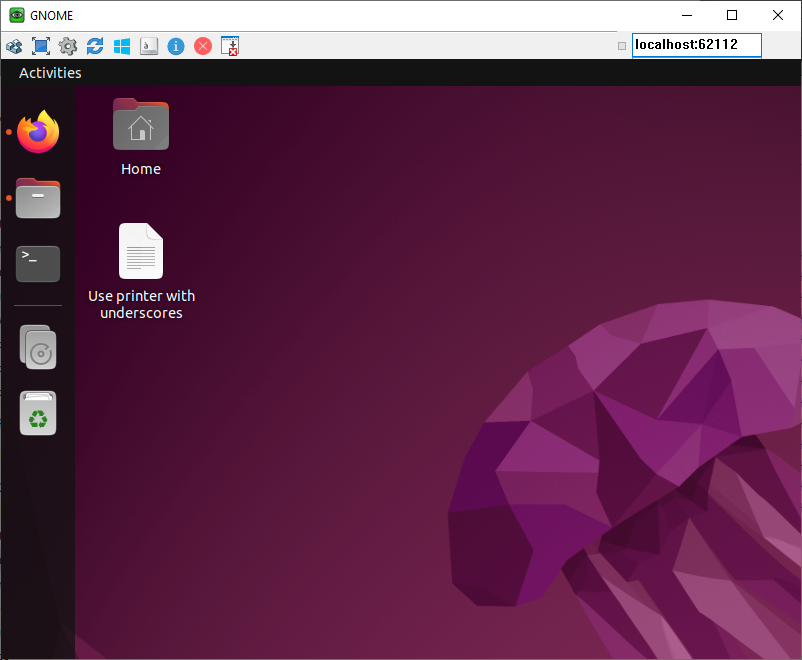Launch the Terminal from the dock

click(x=37, y=263)
